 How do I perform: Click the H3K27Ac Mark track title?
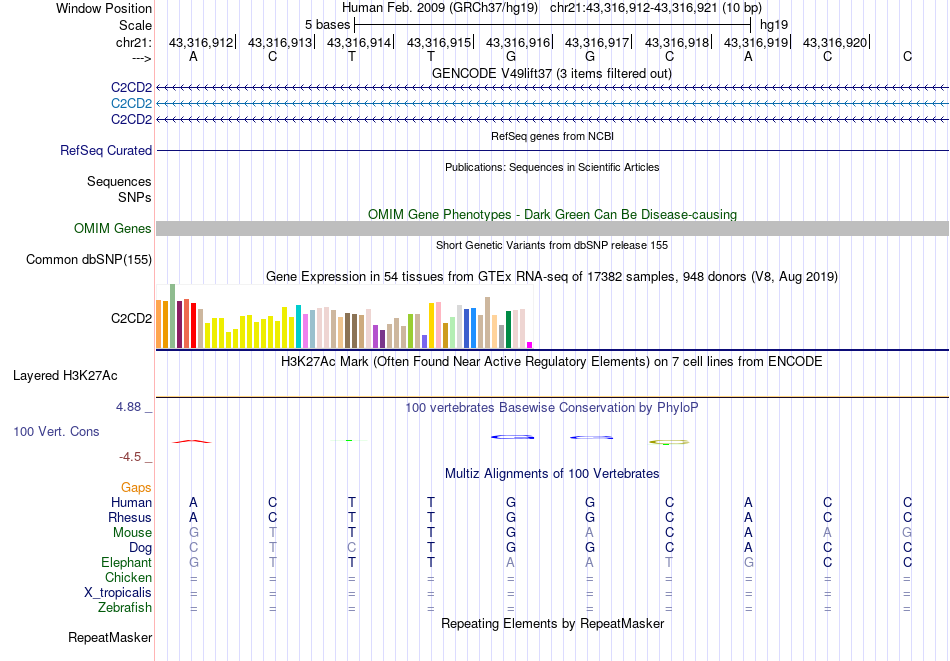click(x=552, y=362)
